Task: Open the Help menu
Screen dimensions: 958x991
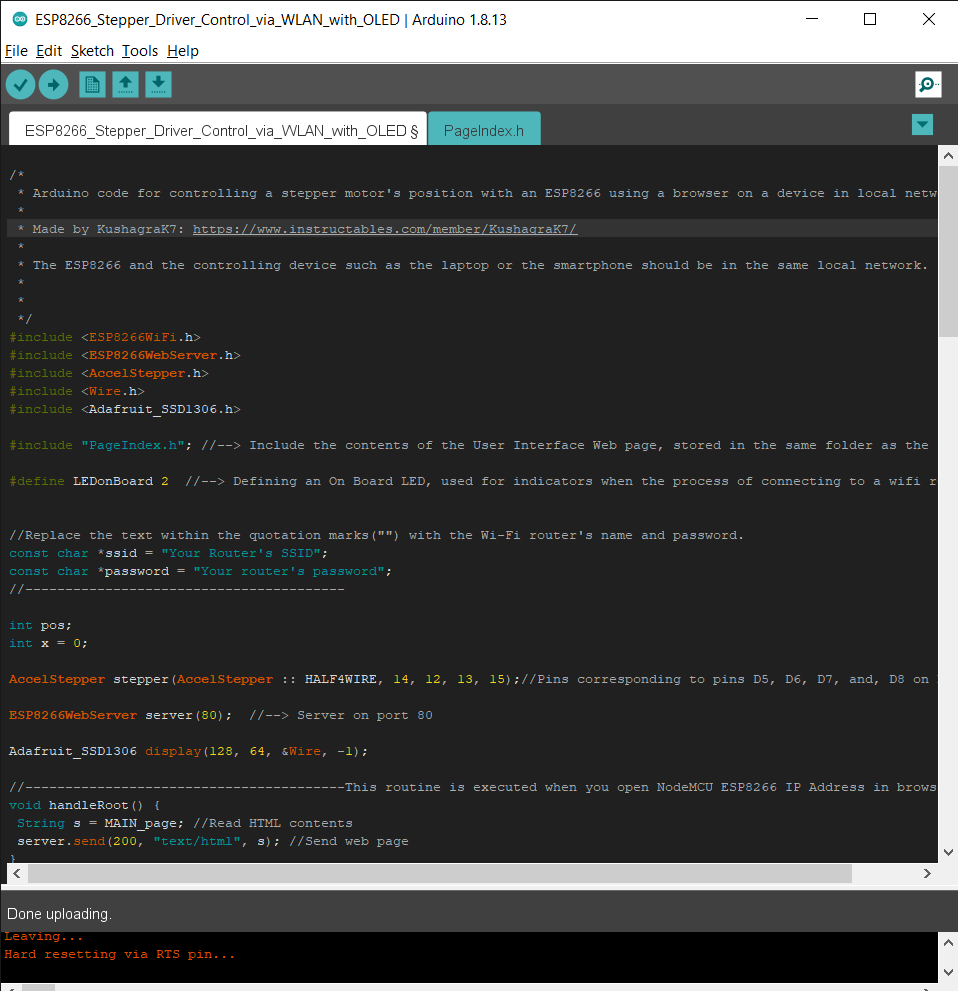Action: click(x=183, y=51)
